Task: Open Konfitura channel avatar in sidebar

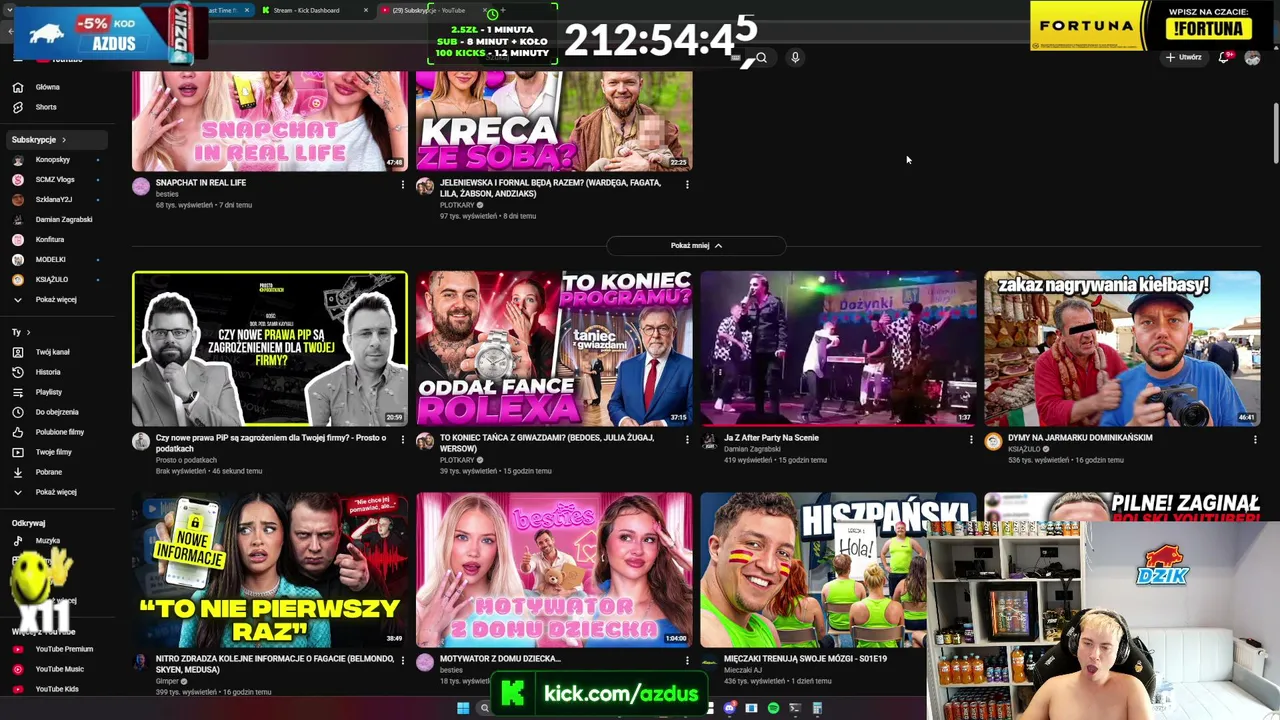Action: pyautogui.click(x=17, y=240)
